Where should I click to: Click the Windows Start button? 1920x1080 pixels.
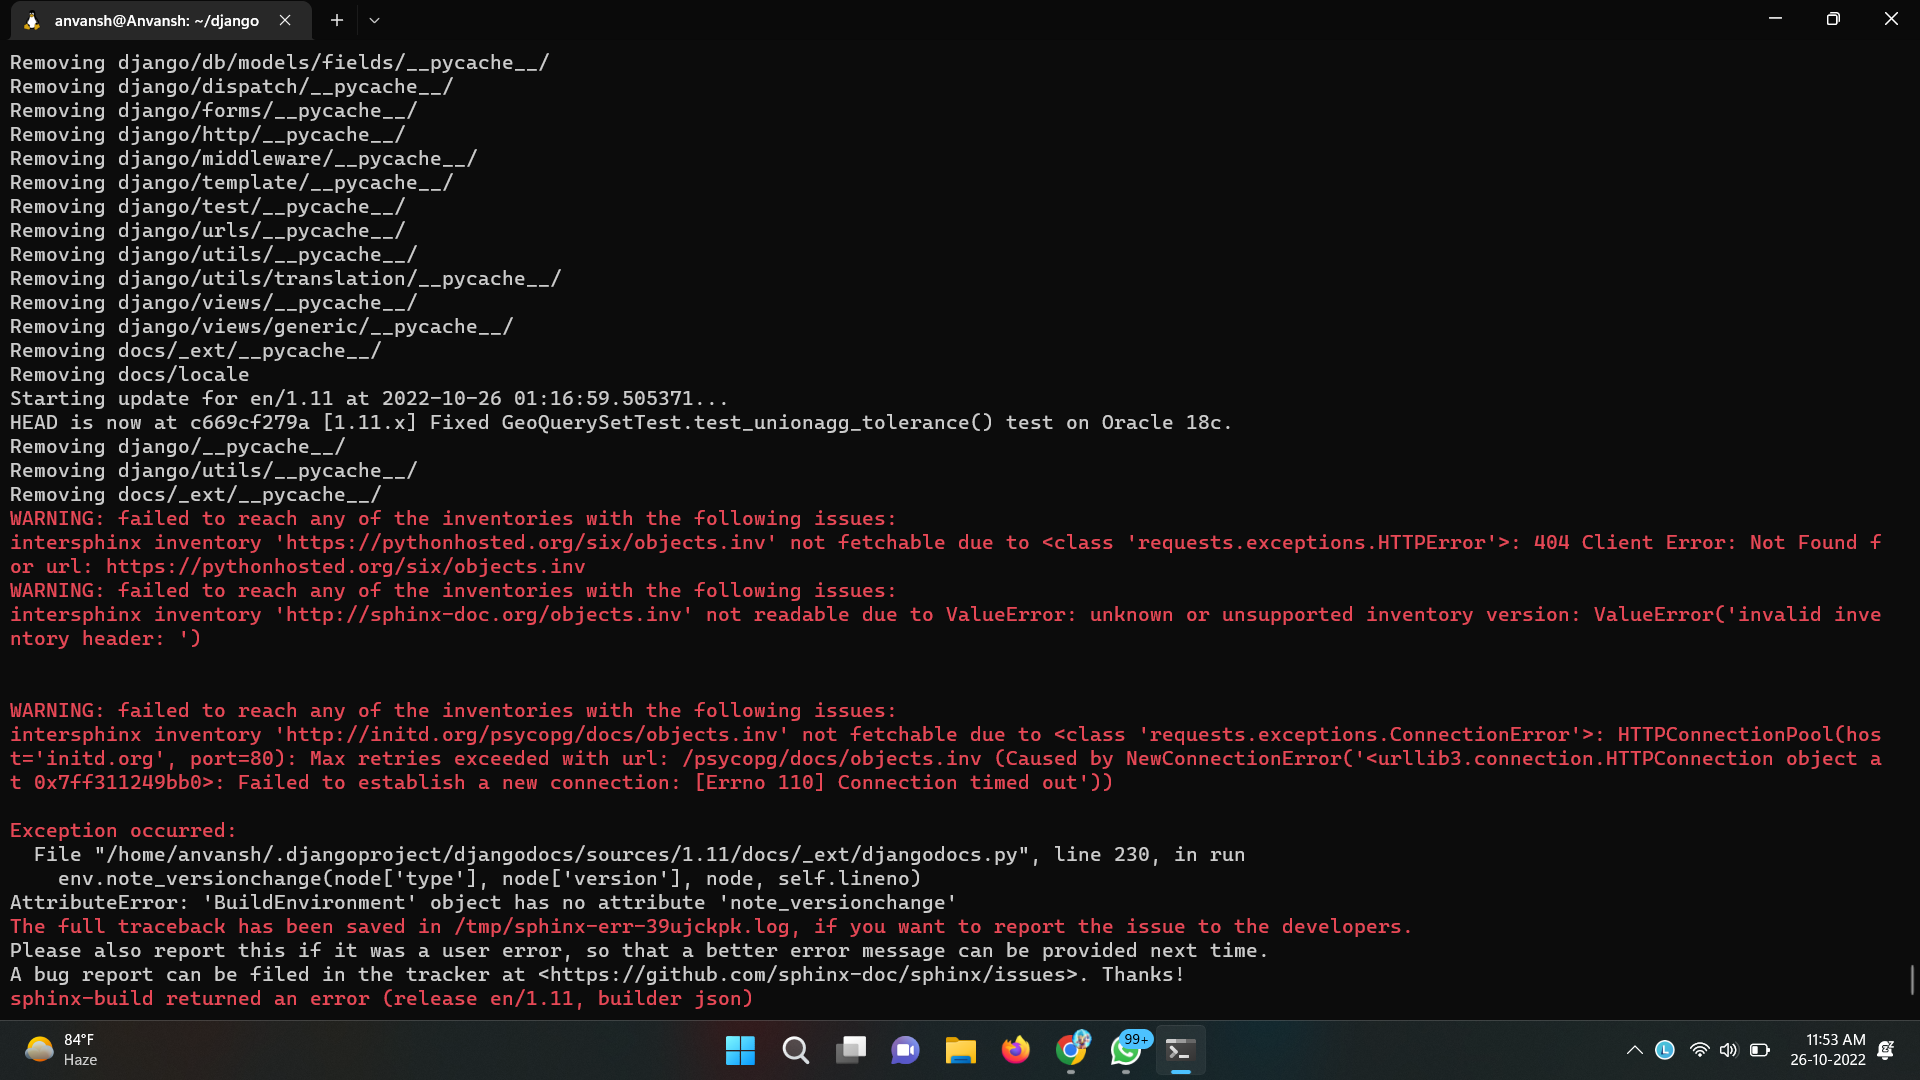coord(740,1050)
